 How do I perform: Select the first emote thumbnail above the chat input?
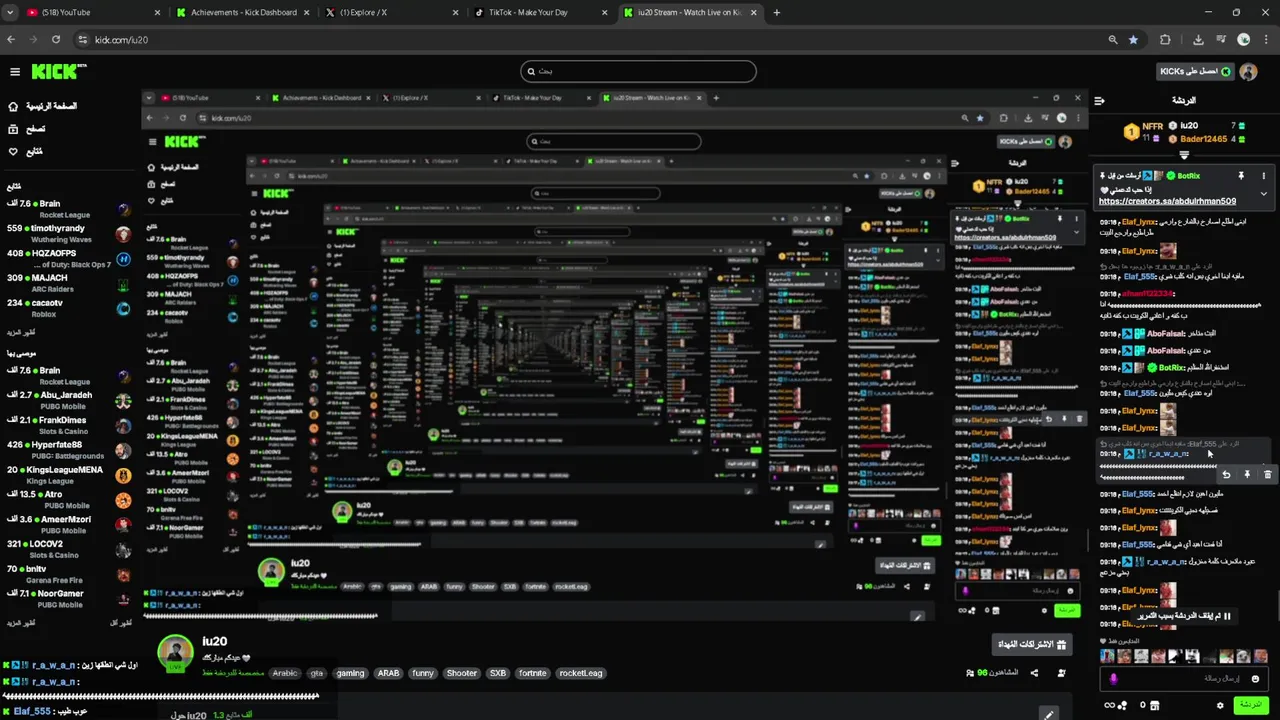click(1107, 656)
